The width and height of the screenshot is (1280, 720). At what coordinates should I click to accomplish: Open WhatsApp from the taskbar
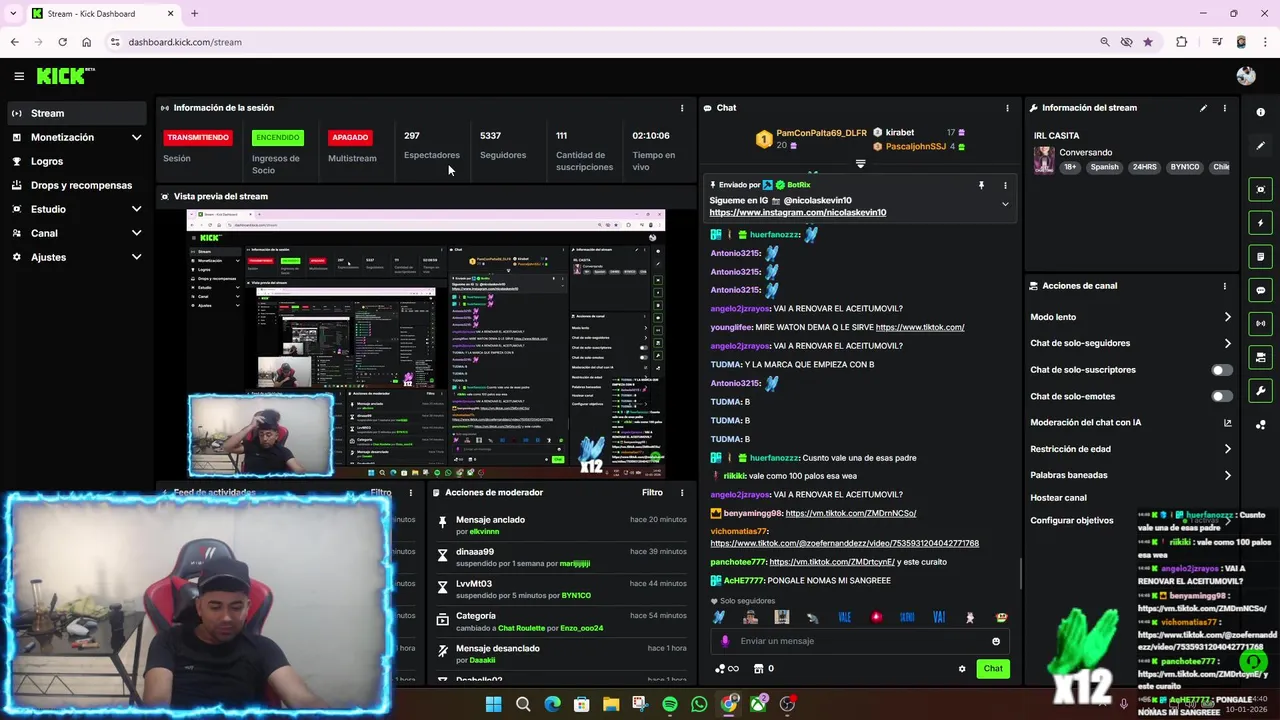pos(699,704)
